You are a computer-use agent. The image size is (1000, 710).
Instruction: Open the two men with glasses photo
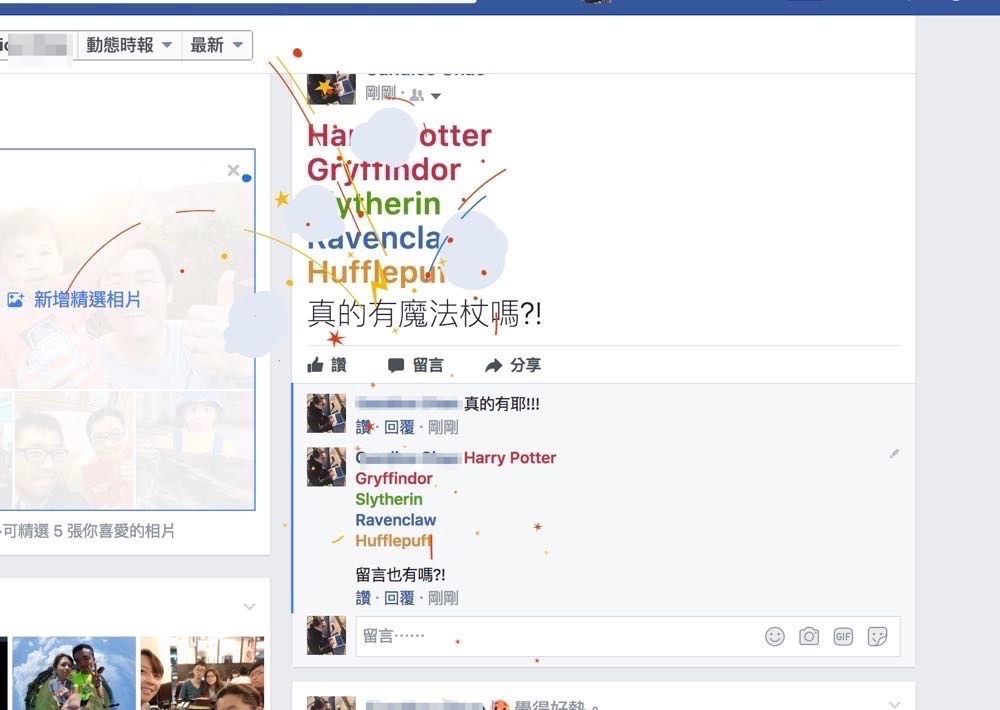pyautogui.click(x=74, y=450)
